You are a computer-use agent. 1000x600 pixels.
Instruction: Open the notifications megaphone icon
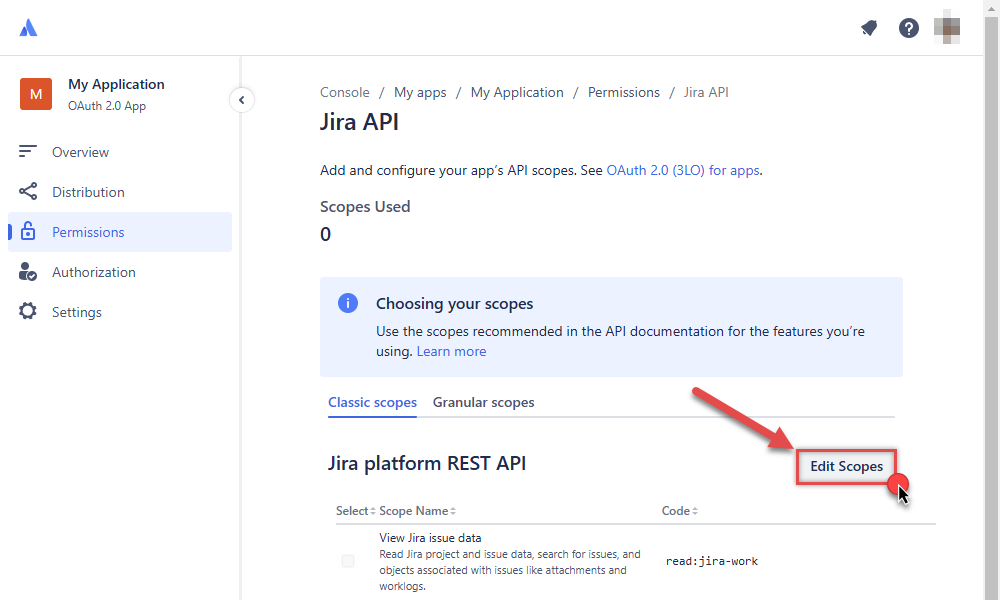coord(869,27)
